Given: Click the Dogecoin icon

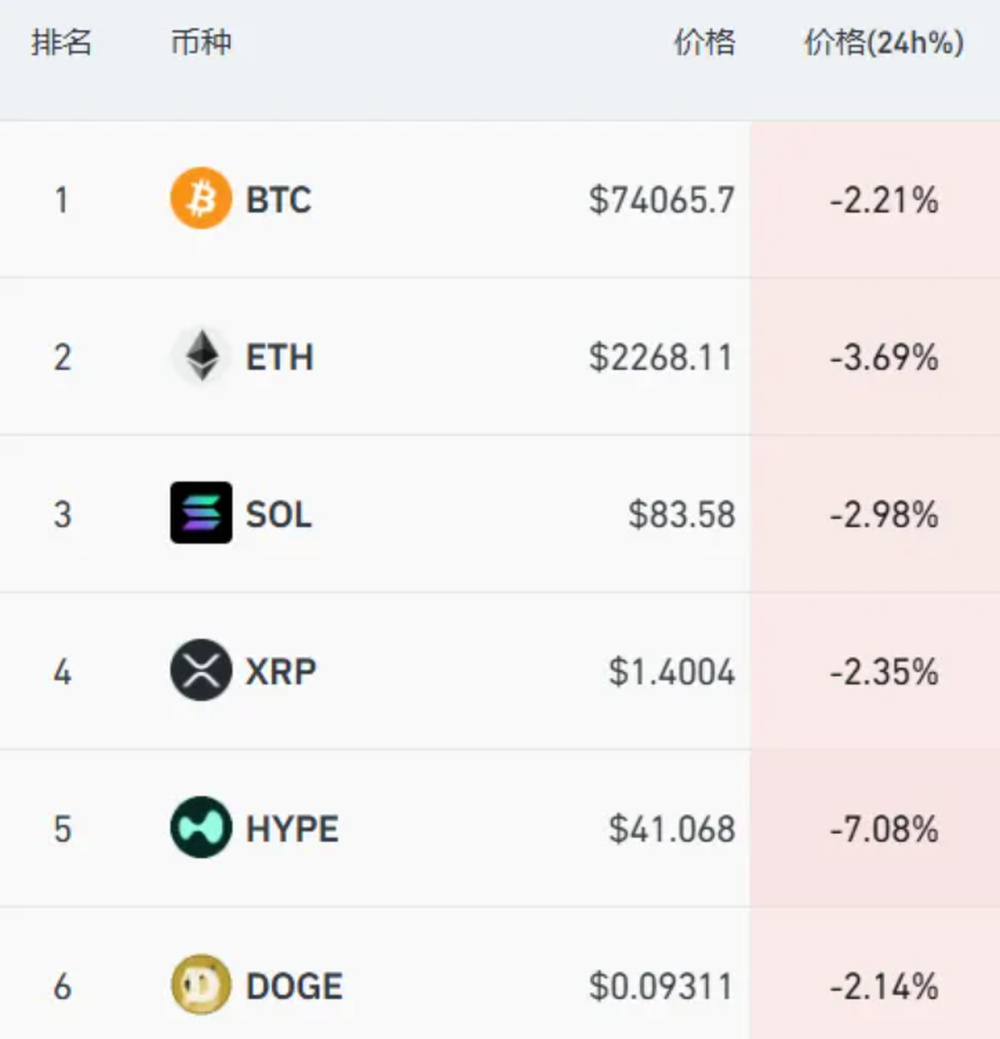Looking at the screenshot, I should (201, 985).
